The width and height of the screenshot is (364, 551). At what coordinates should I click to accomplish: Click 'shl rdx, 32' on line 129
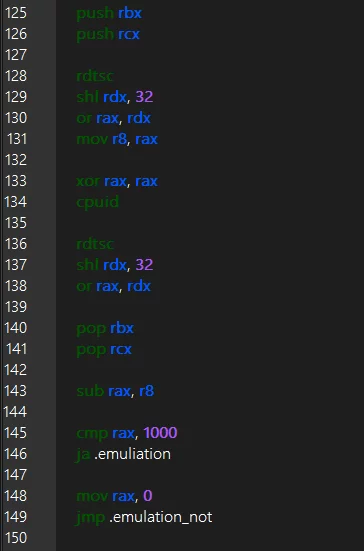(115, 97)
